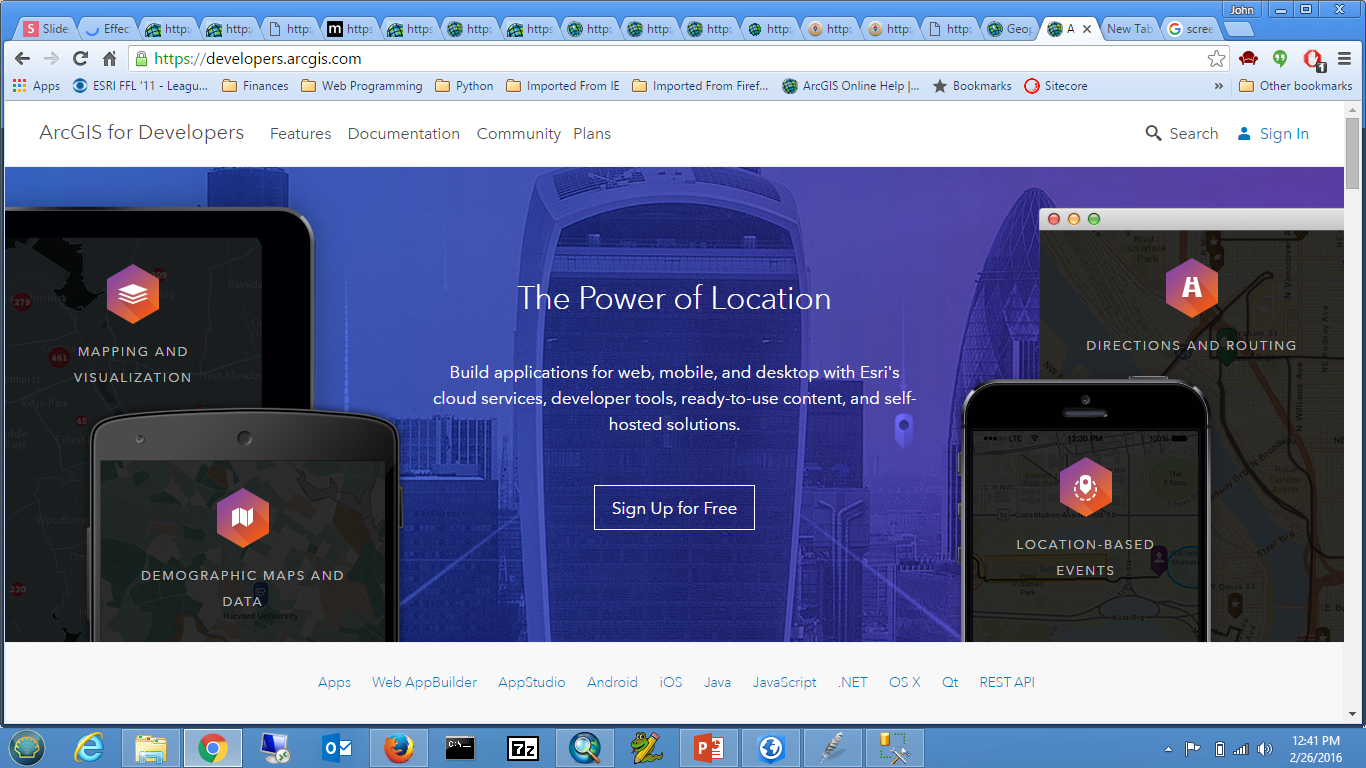Click the Location-Based Events hexagon icon
This screenshot has height=768, width=1366.
click(x=1085, y=487)
